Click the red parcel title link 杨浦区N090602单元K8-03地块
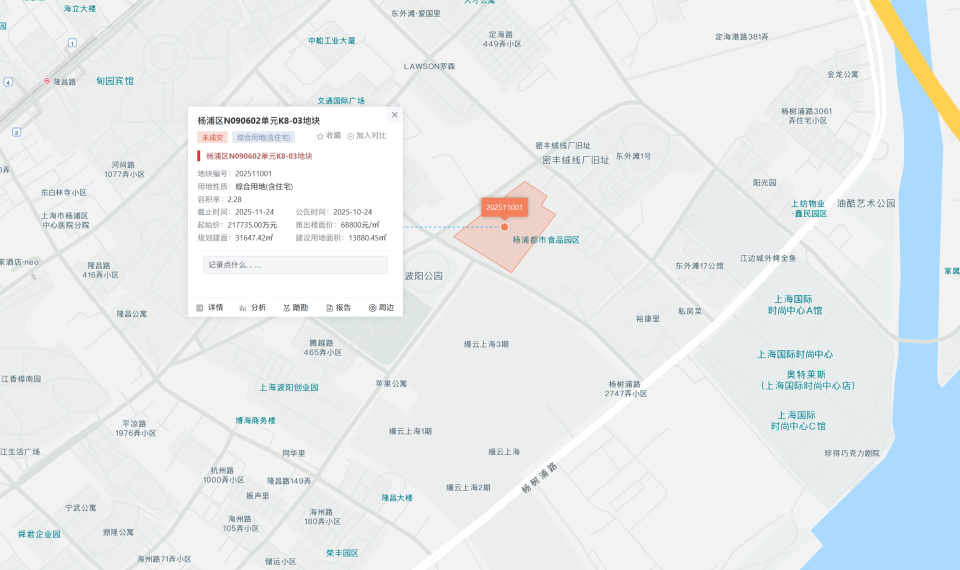 [259, 156]
